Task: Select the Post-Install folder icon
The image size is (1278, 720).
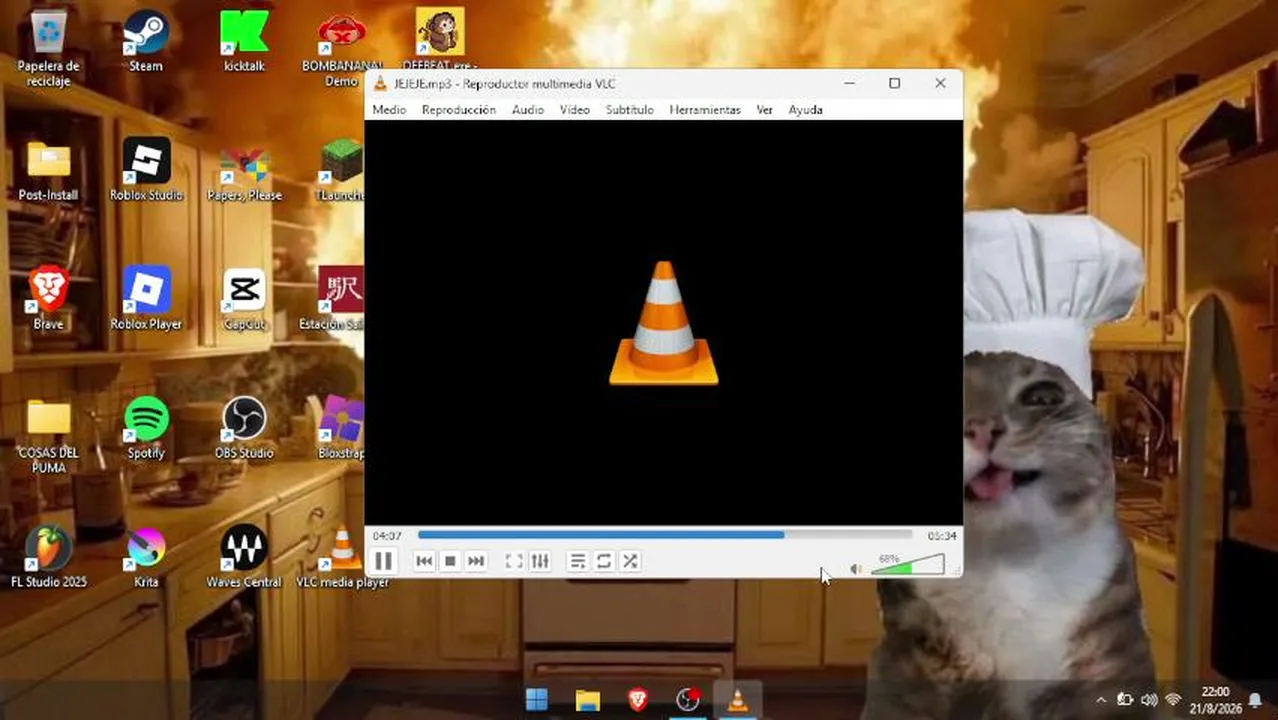Action: click(48, 171)
